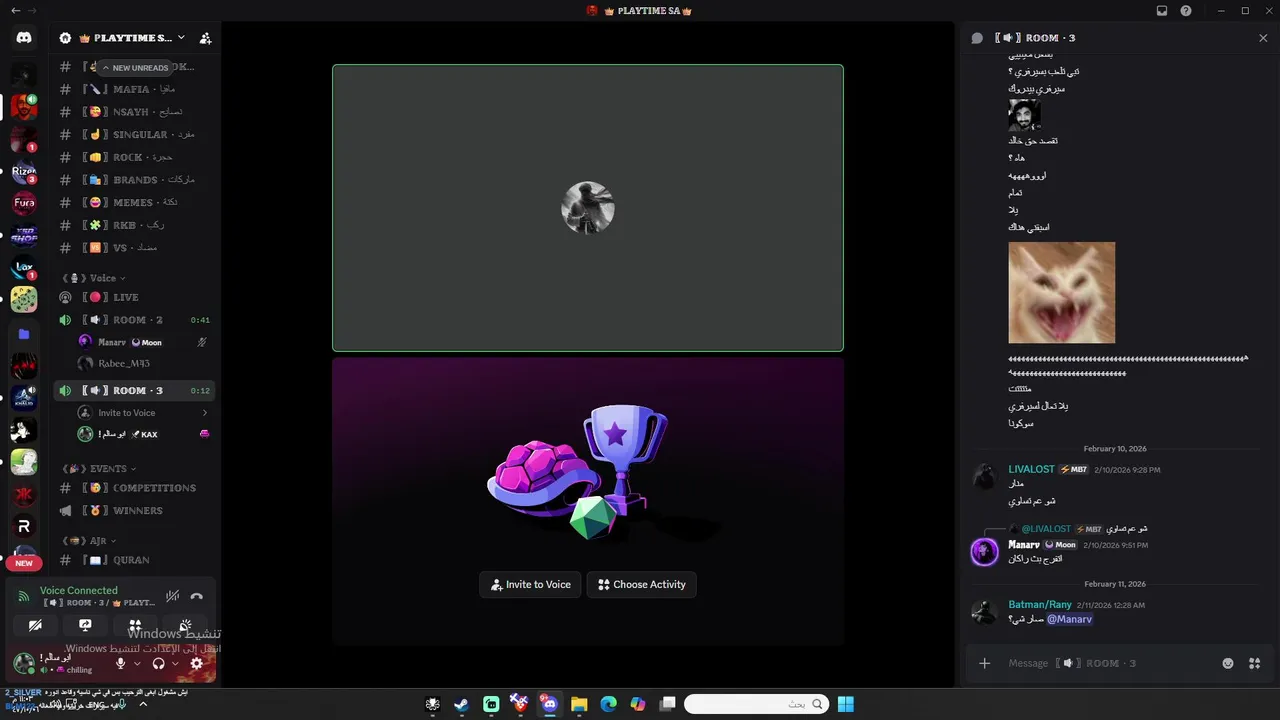Jump to NEW UNREADS pill
Image resolution: width=1280 pixels, height=720 pixels.
(x=136, y=68)
